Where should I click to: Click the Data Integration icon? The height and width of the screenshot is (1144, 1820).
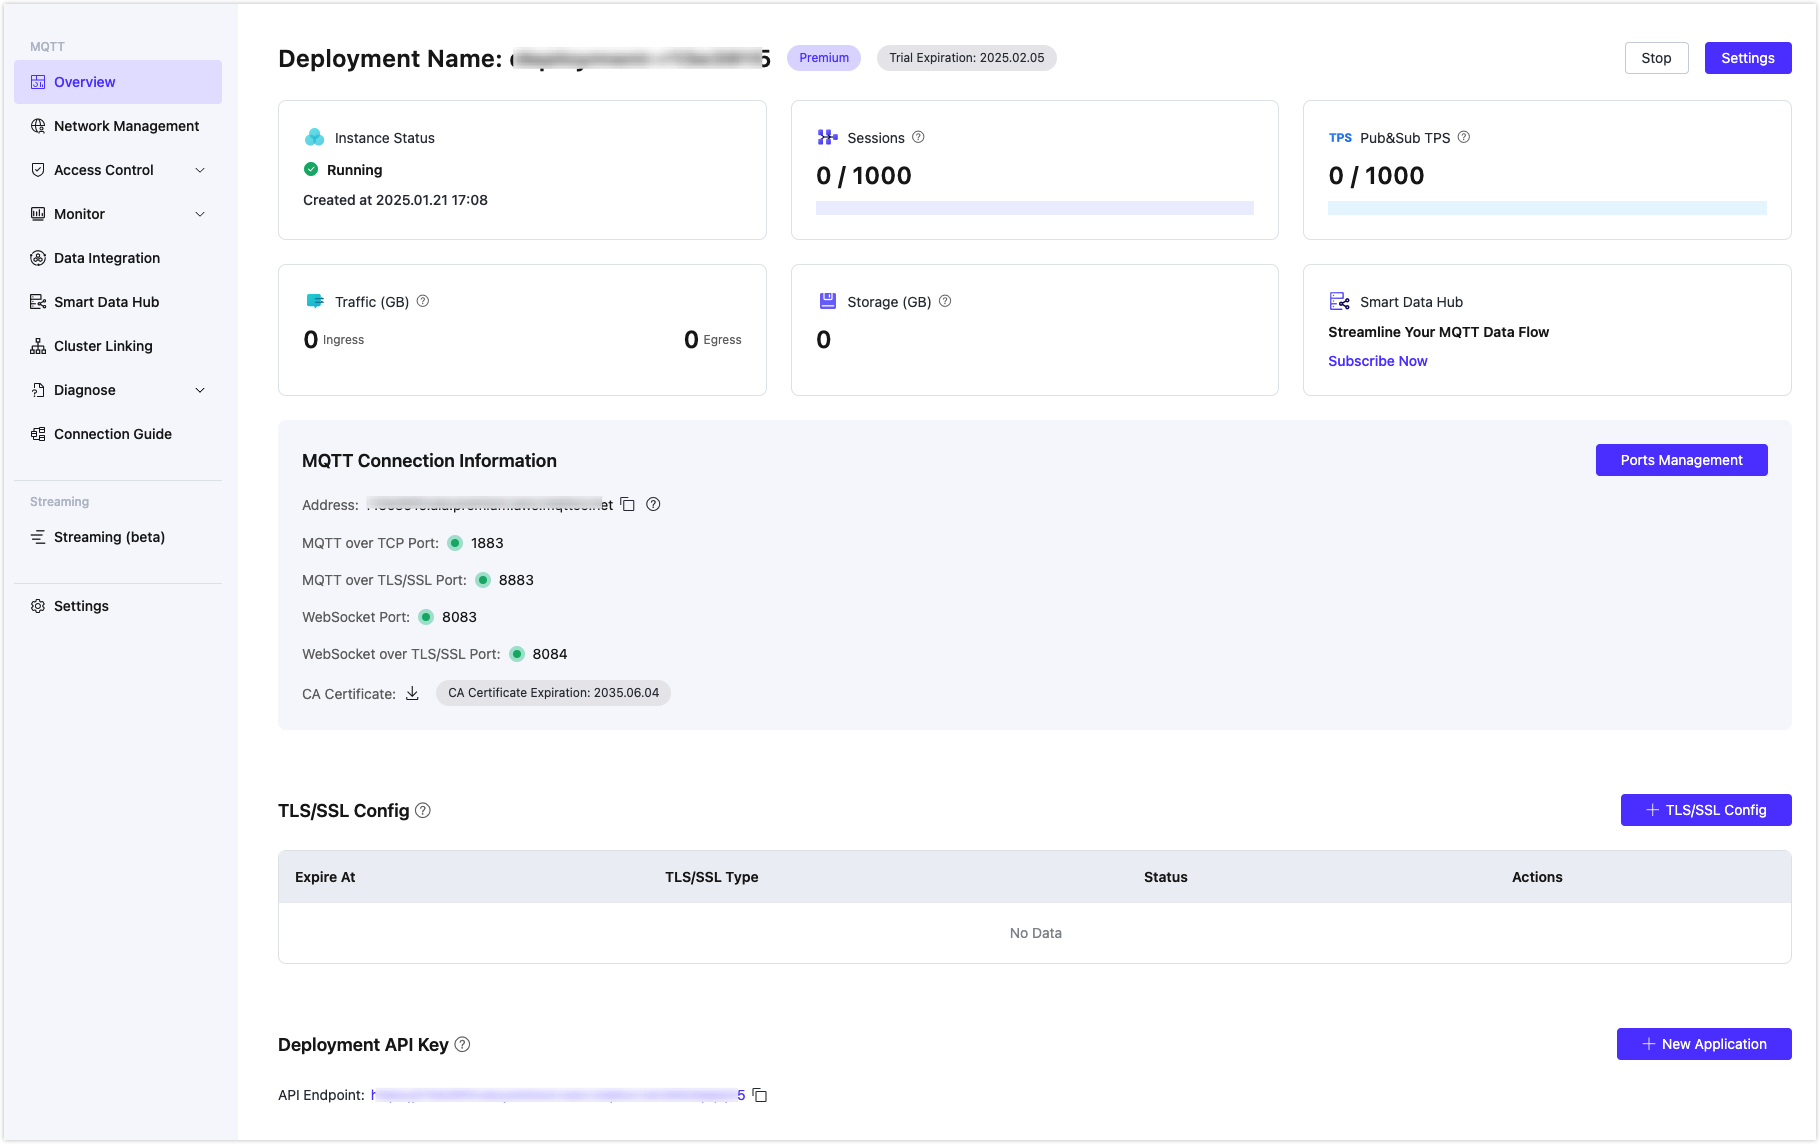[38, 258]
